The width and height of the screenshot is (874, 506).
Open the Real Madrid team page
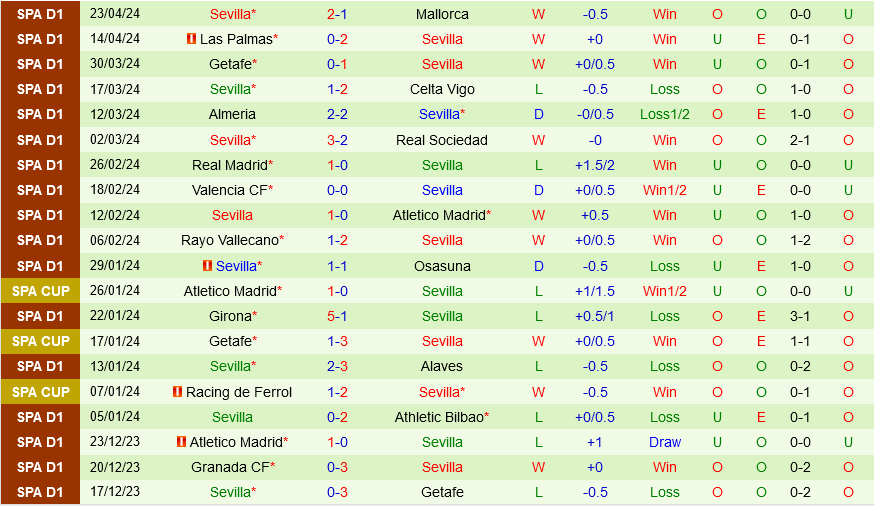click(x=229, y=165)
